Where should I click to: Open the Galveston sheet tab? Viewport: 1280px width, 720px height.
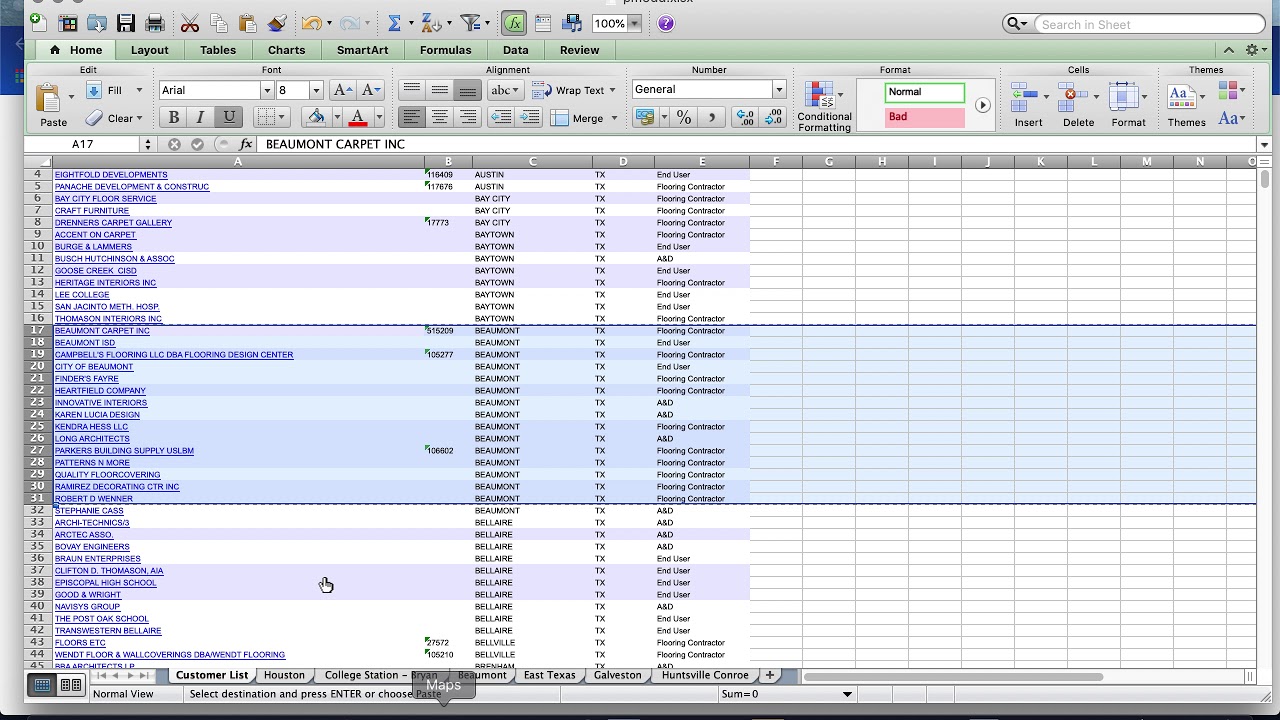(x=617, y=675)
